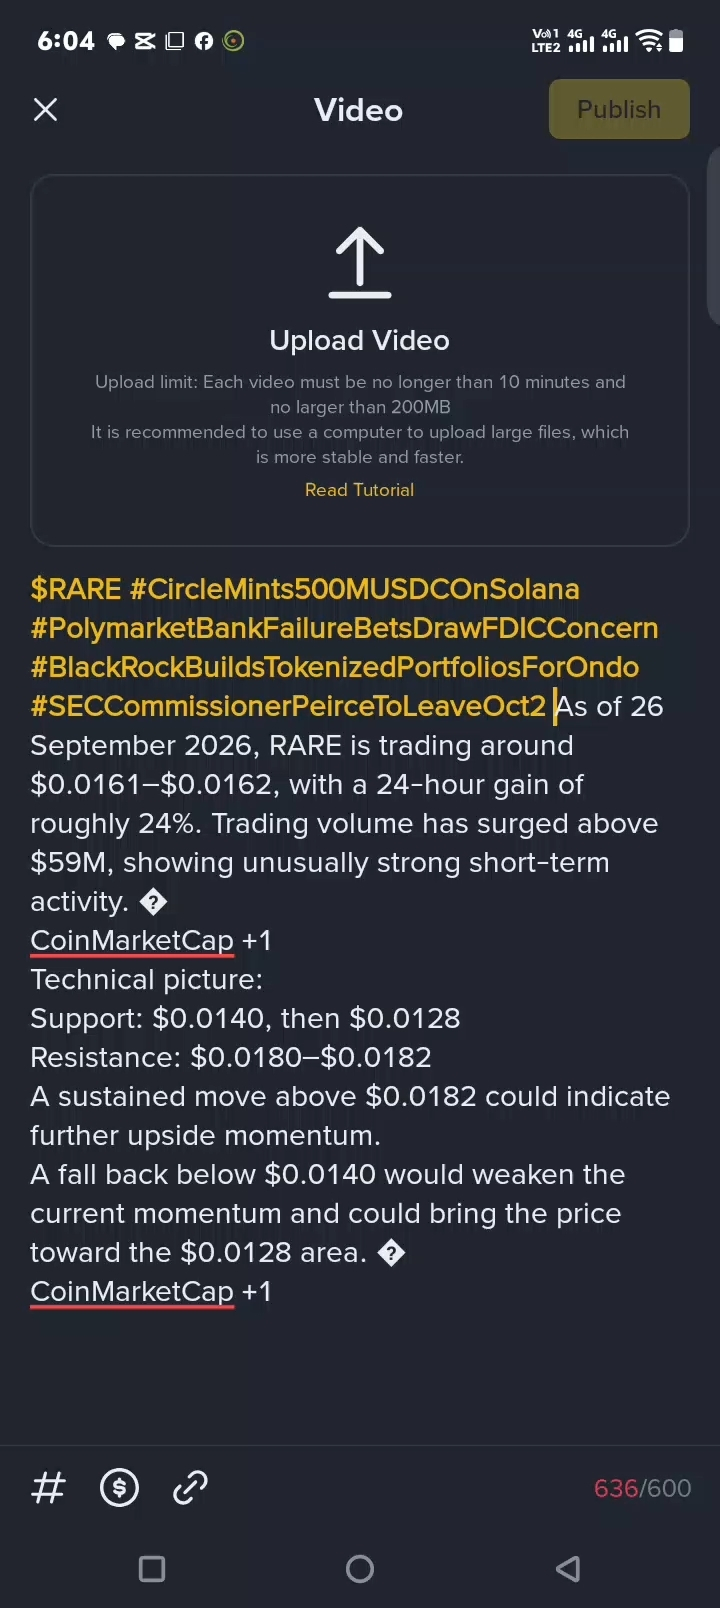This screenshot has width=720, height=1608.
Task: Tap the first underlined CoinMarketCap word
Action: pos(132,941)
